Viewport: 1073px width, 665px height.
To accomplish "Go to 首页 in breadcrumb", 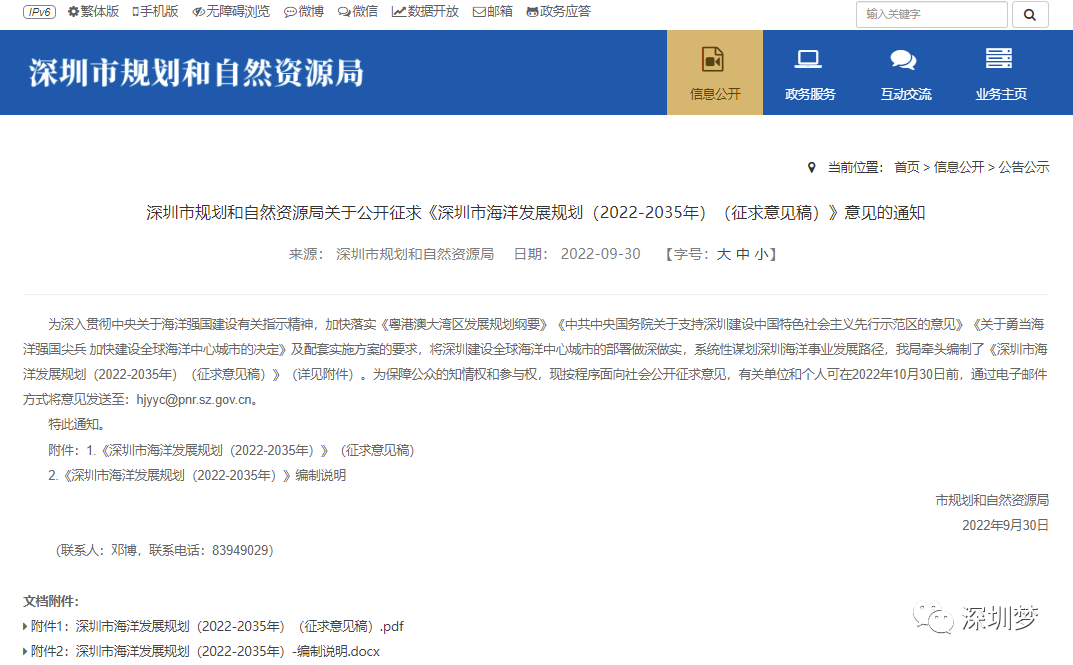I will tap(907, 167).
